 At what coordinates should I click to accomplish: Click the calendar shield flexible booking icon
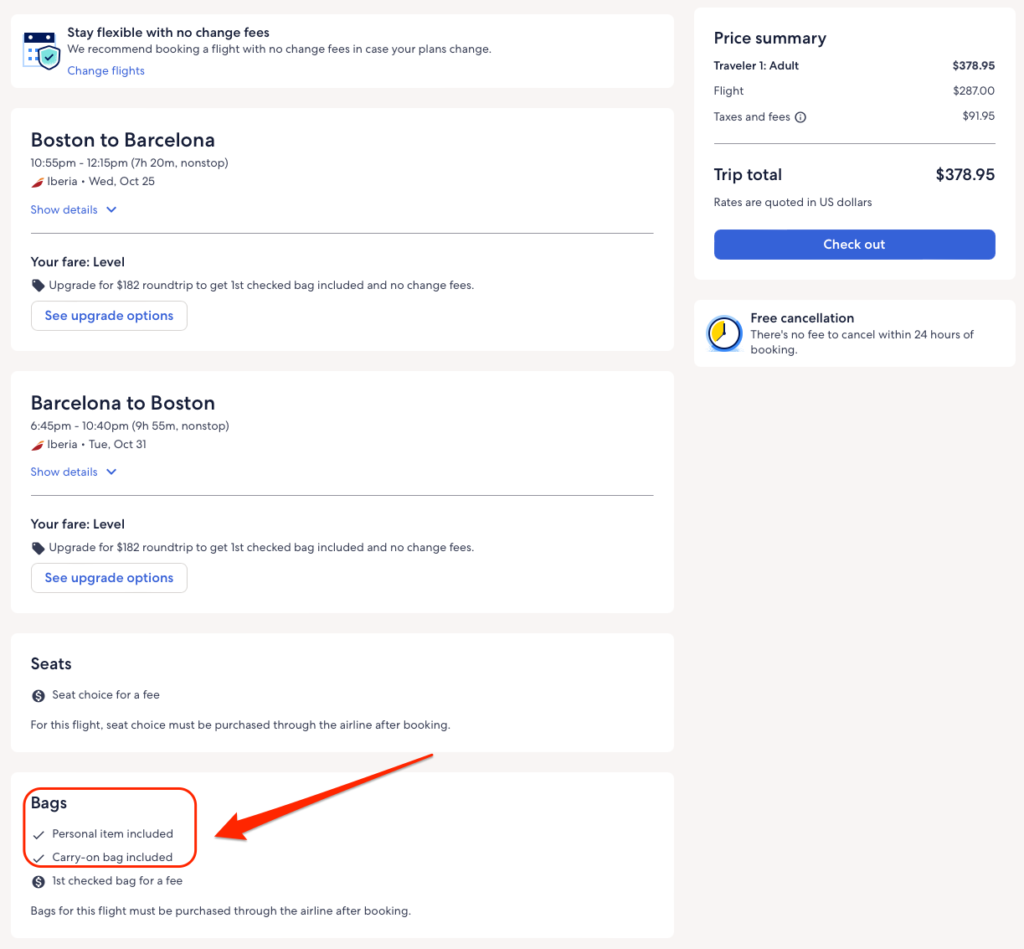tap(41, 49)
